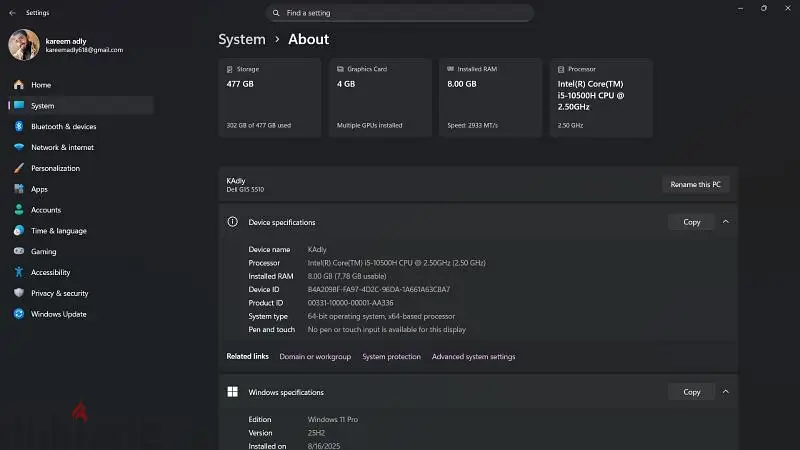Click the Accounts person icon
Viewport: 800px width, 450px height.
click(x=19, y=210)
